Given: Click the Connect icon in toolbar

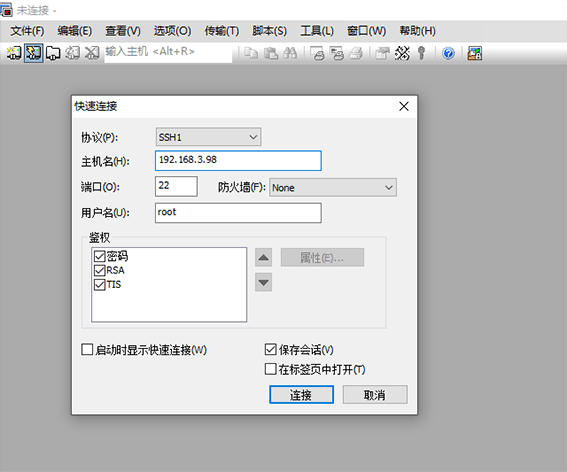Looking at the screenshot, I should click(x=14, y=53).
